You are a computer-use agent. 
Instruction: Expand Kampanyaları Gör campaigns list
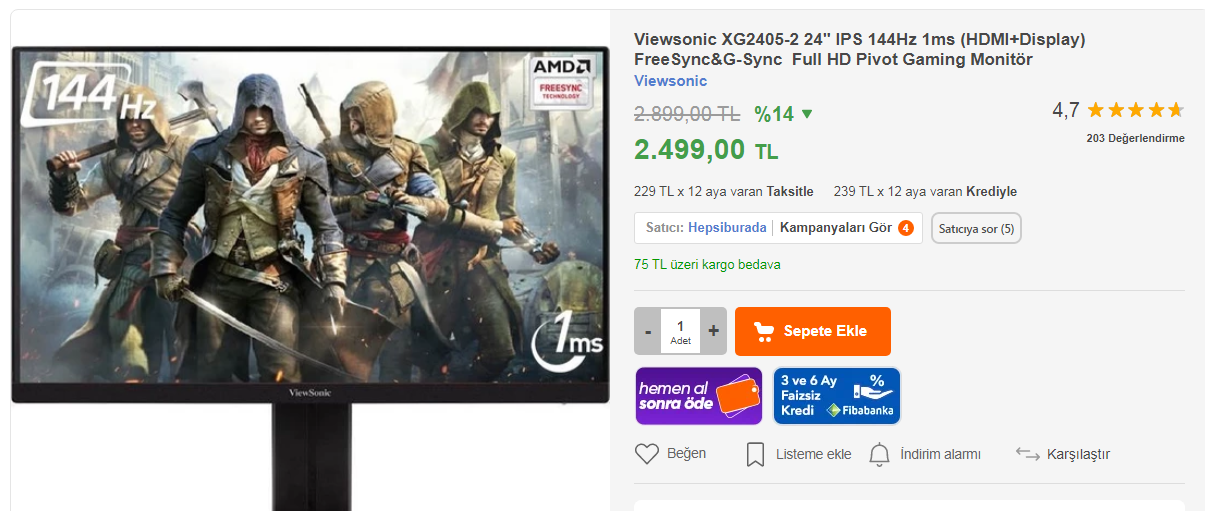pyautogui.click(x=836, y=228)
